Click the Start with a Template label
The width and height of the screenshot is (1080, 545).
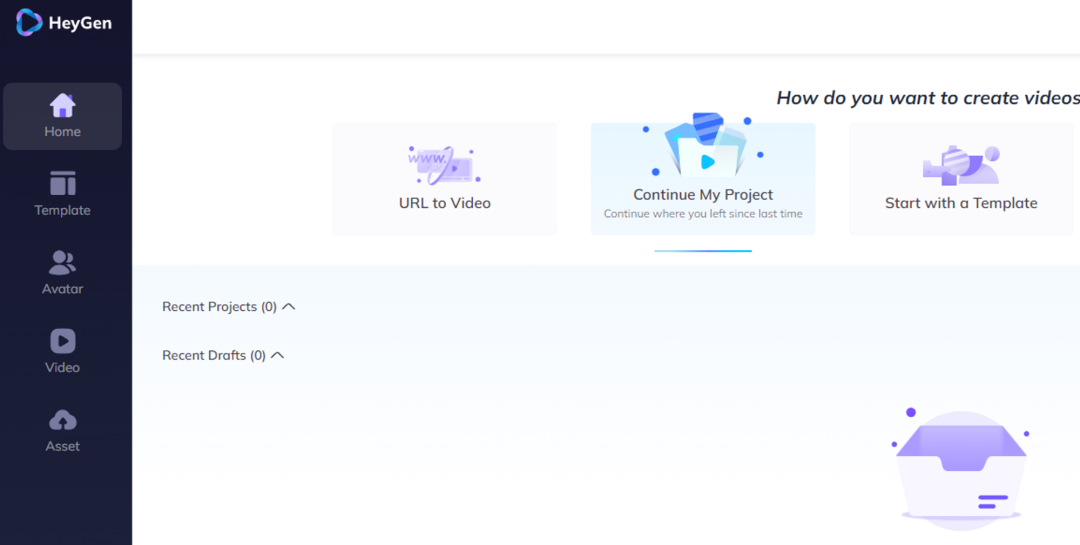click(x=961, y=203)
